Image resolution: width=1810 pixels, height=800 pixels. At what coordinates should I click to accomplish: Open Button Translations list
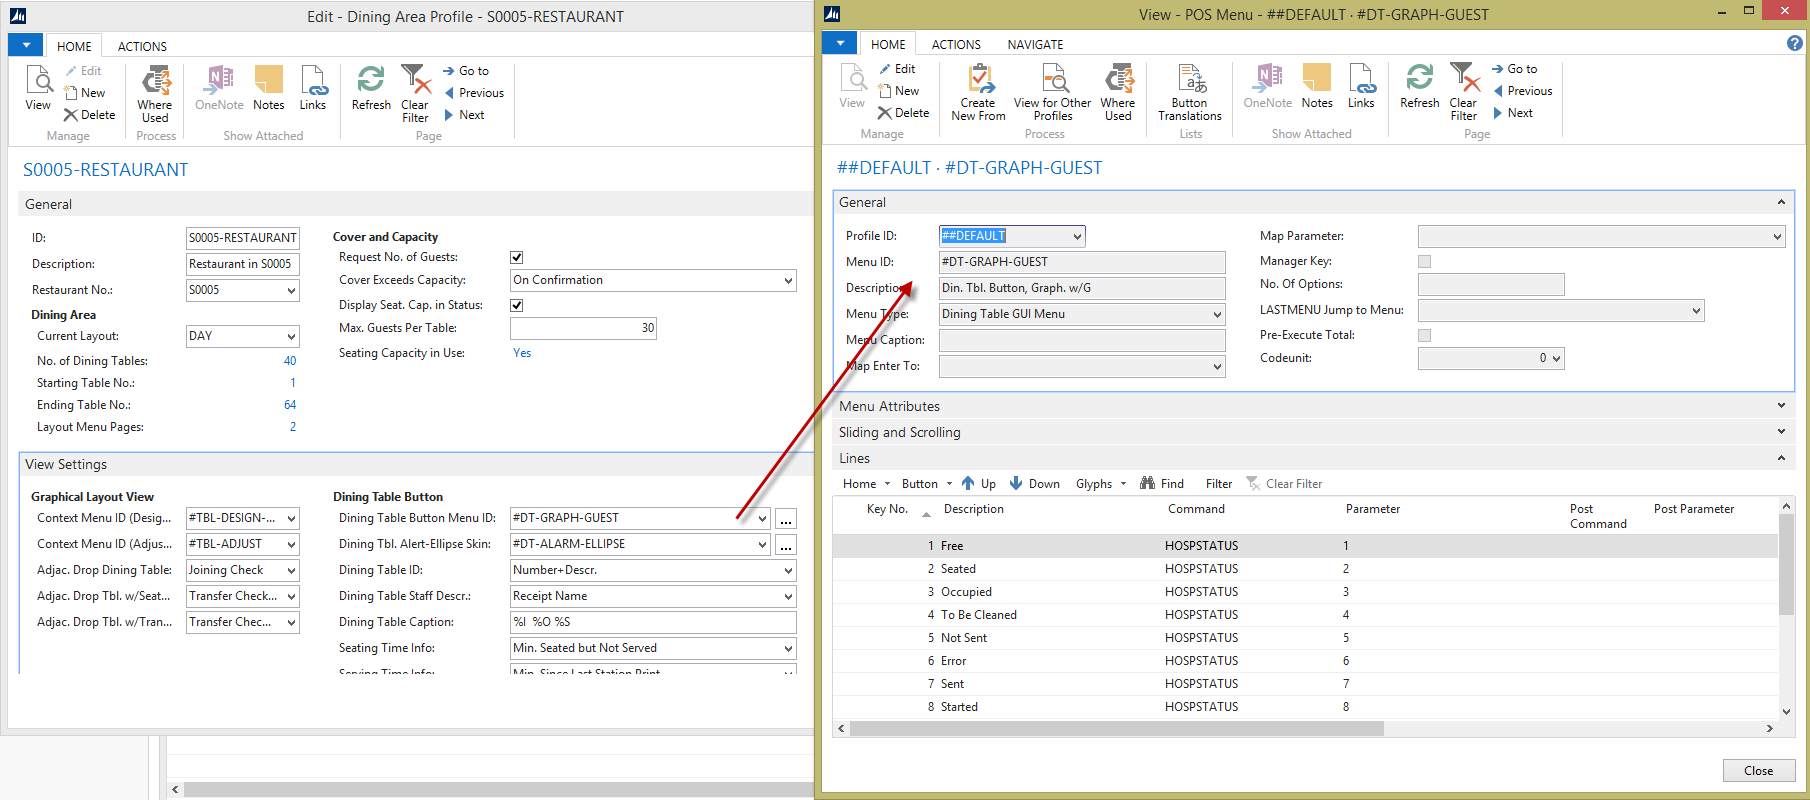[x=1190, y=92]
